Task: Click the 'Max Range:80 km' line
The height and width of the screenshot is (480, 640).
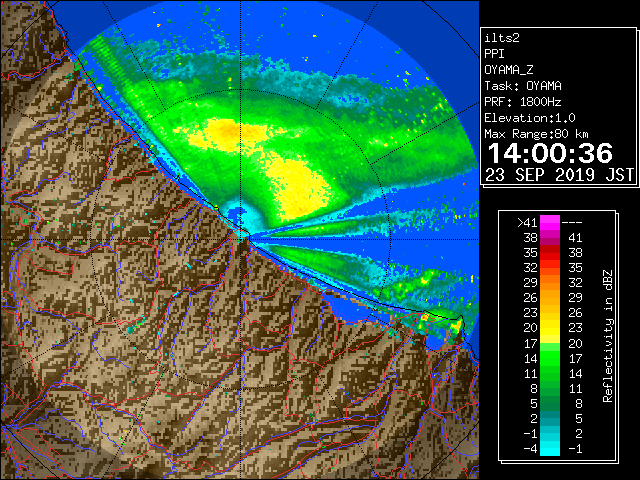Action: pos(536,134)
